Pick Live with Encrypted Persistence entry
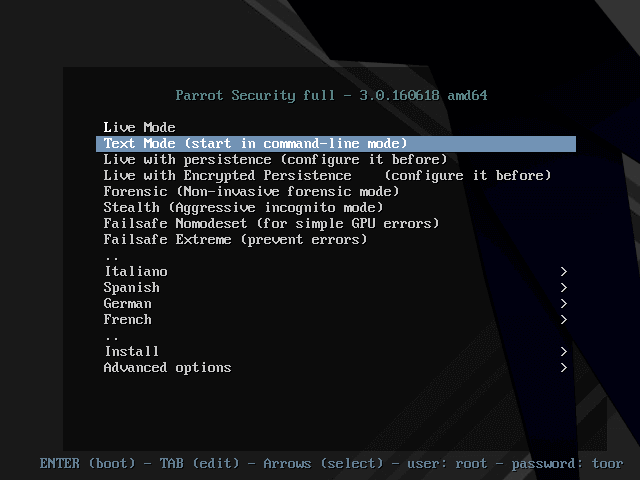Viewport: 640px width, 480px height. [x=327, y=175]
